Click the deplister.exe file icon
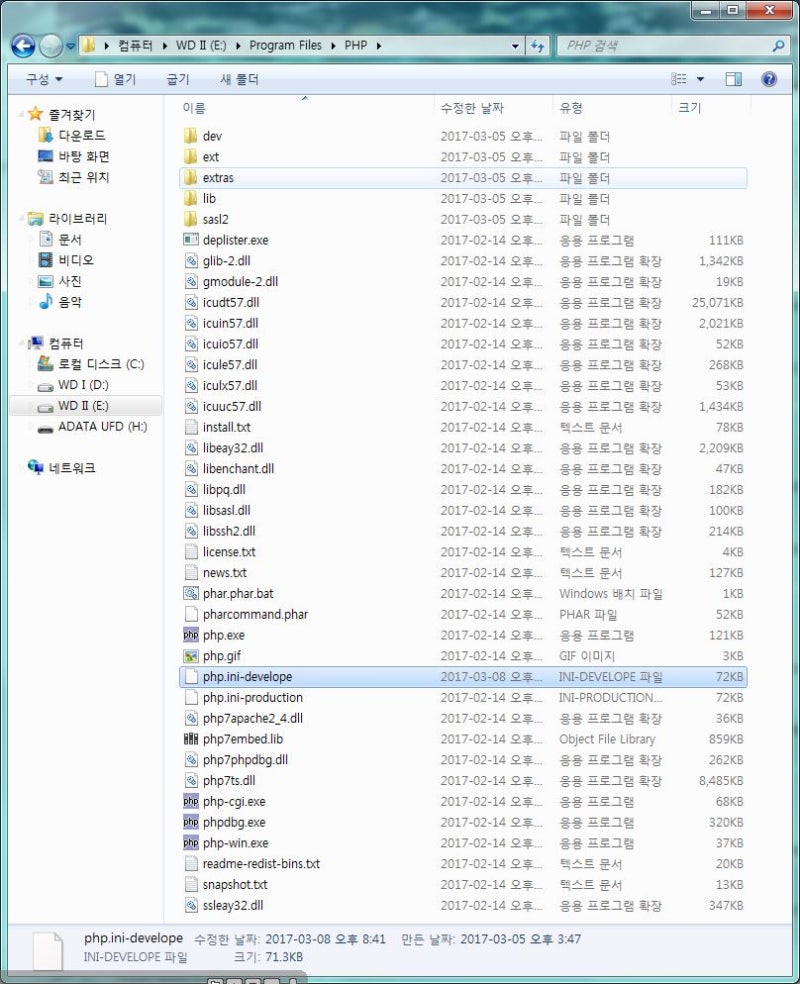The image size is (800, 984). point(191,239)
